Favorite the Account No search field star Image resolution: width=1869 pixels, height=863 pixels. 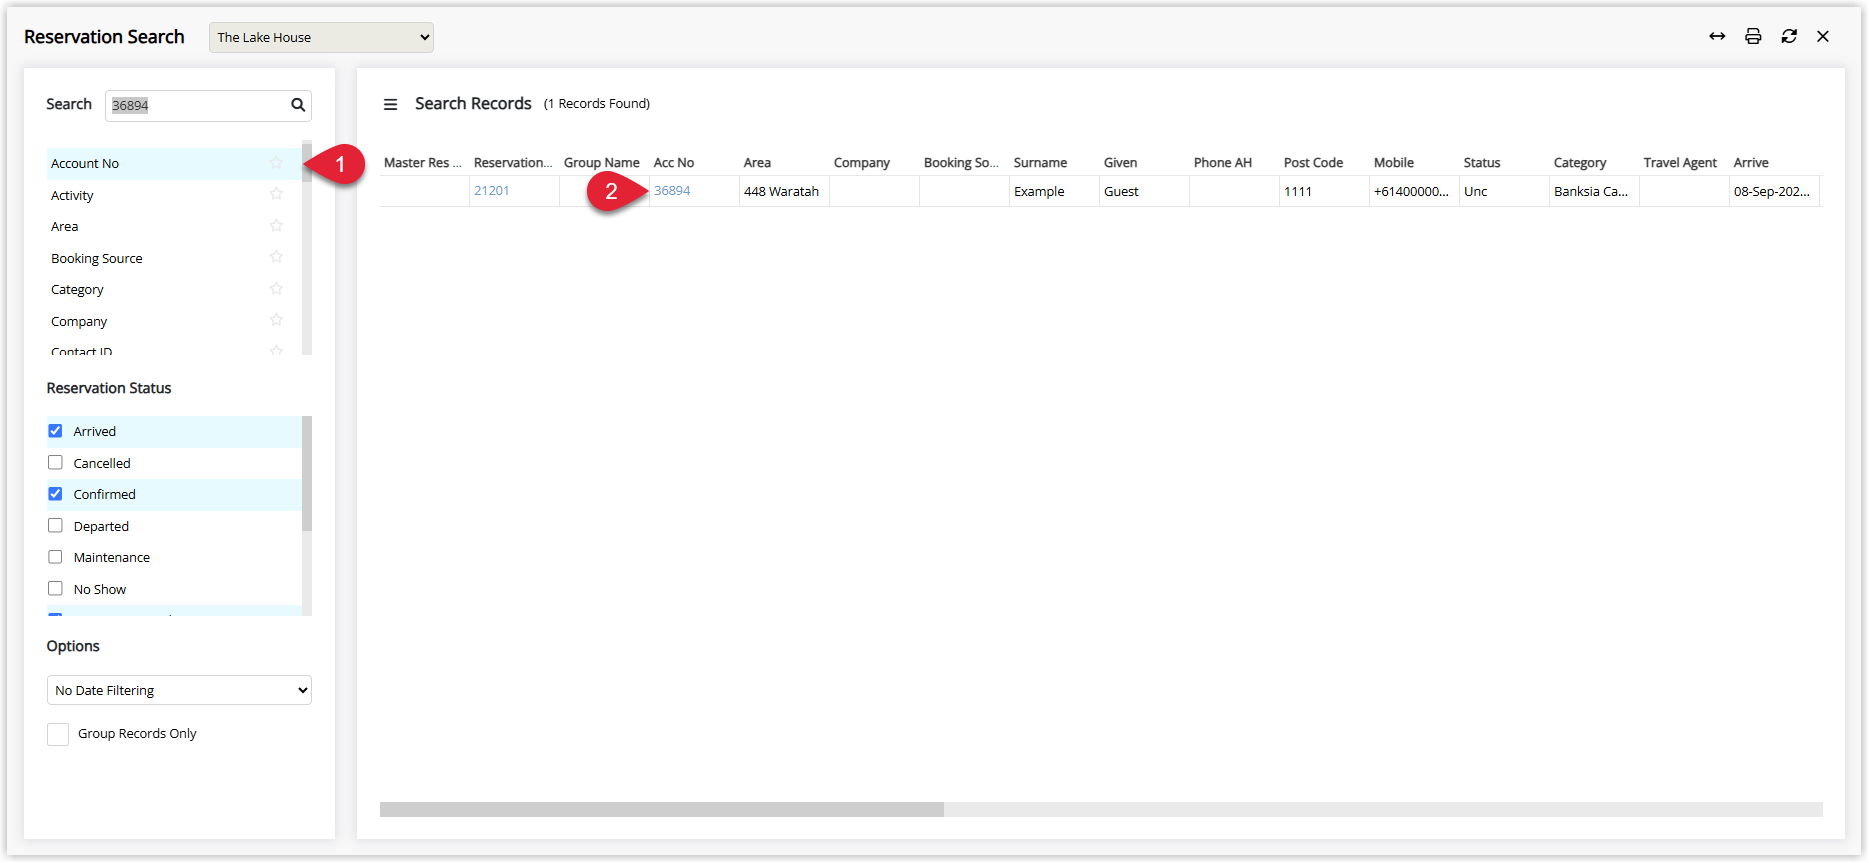coord(276,163)
